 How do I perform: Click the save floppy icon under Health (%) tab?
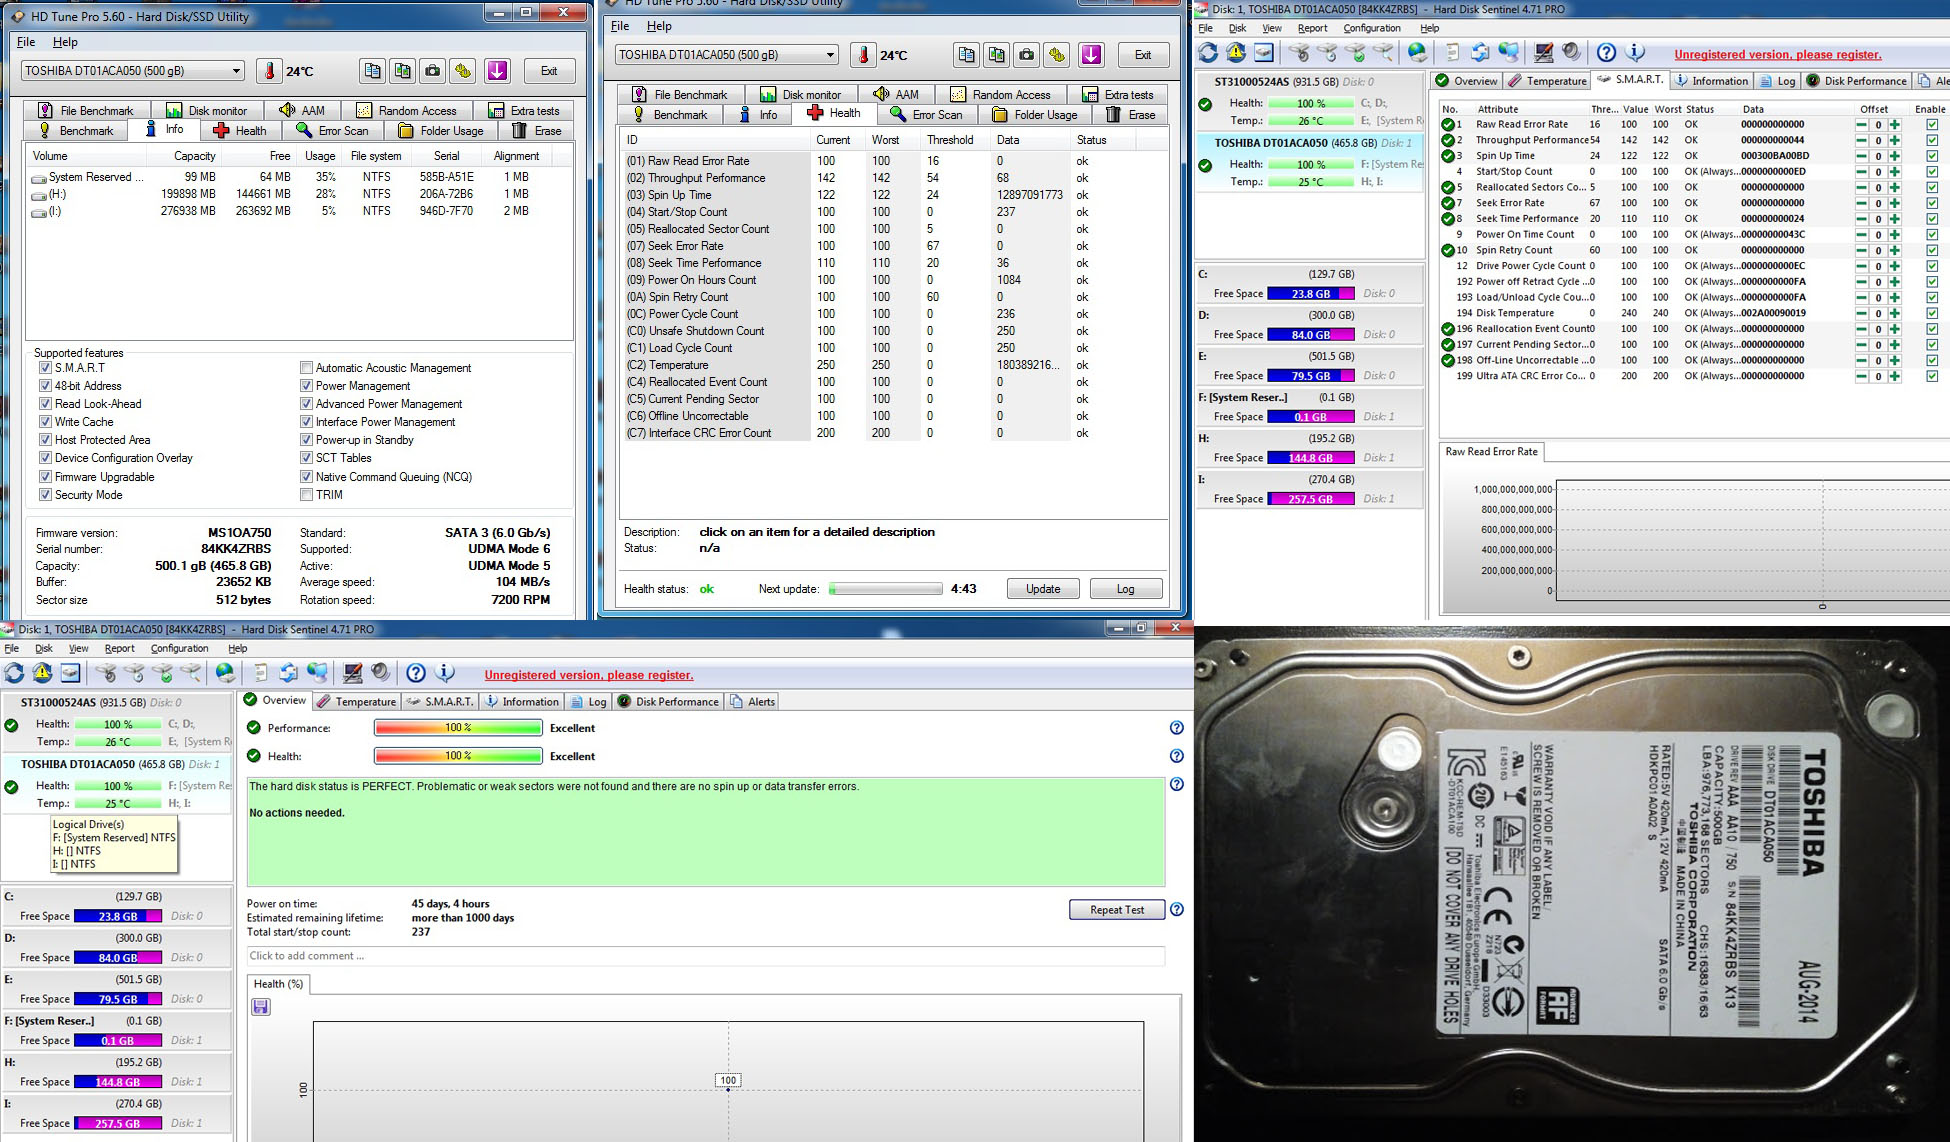click(261, 1007)
